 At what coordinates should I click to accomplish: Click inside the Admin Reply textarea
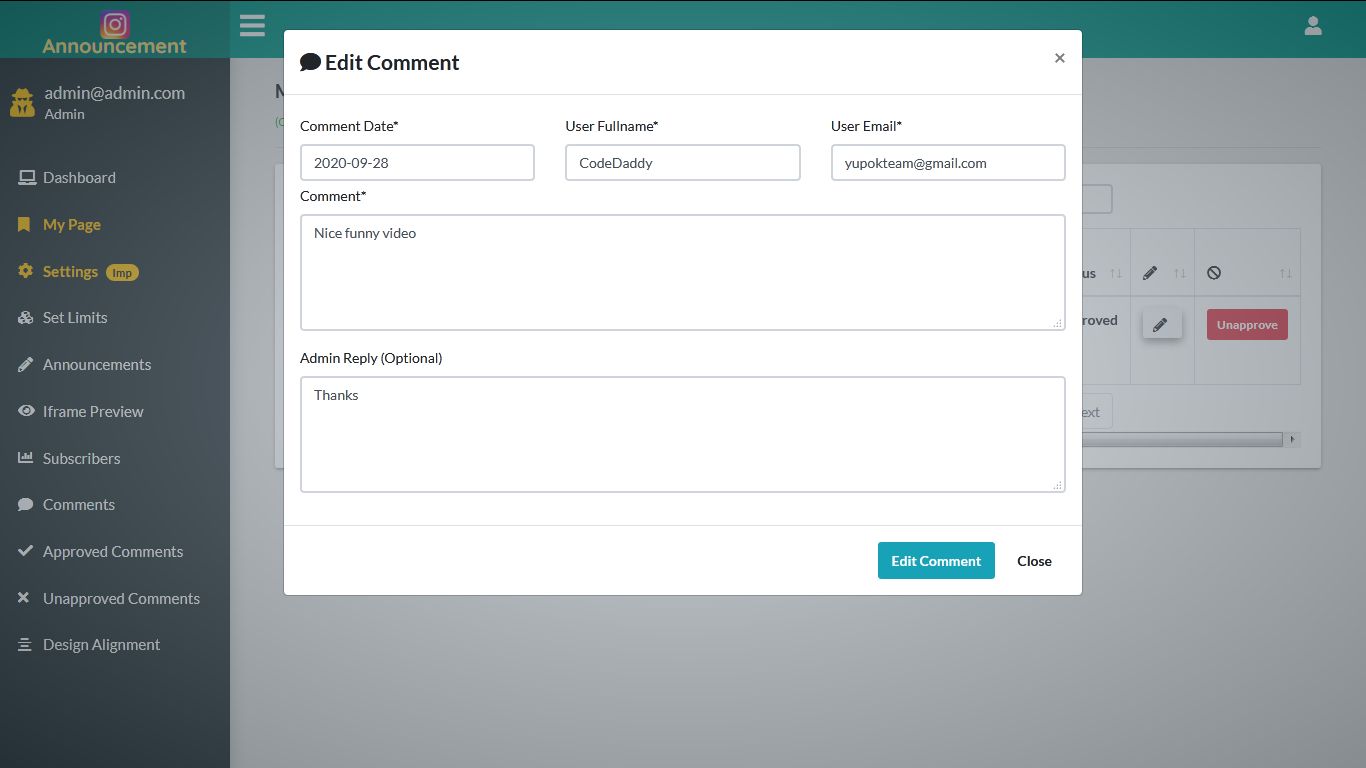683,434
